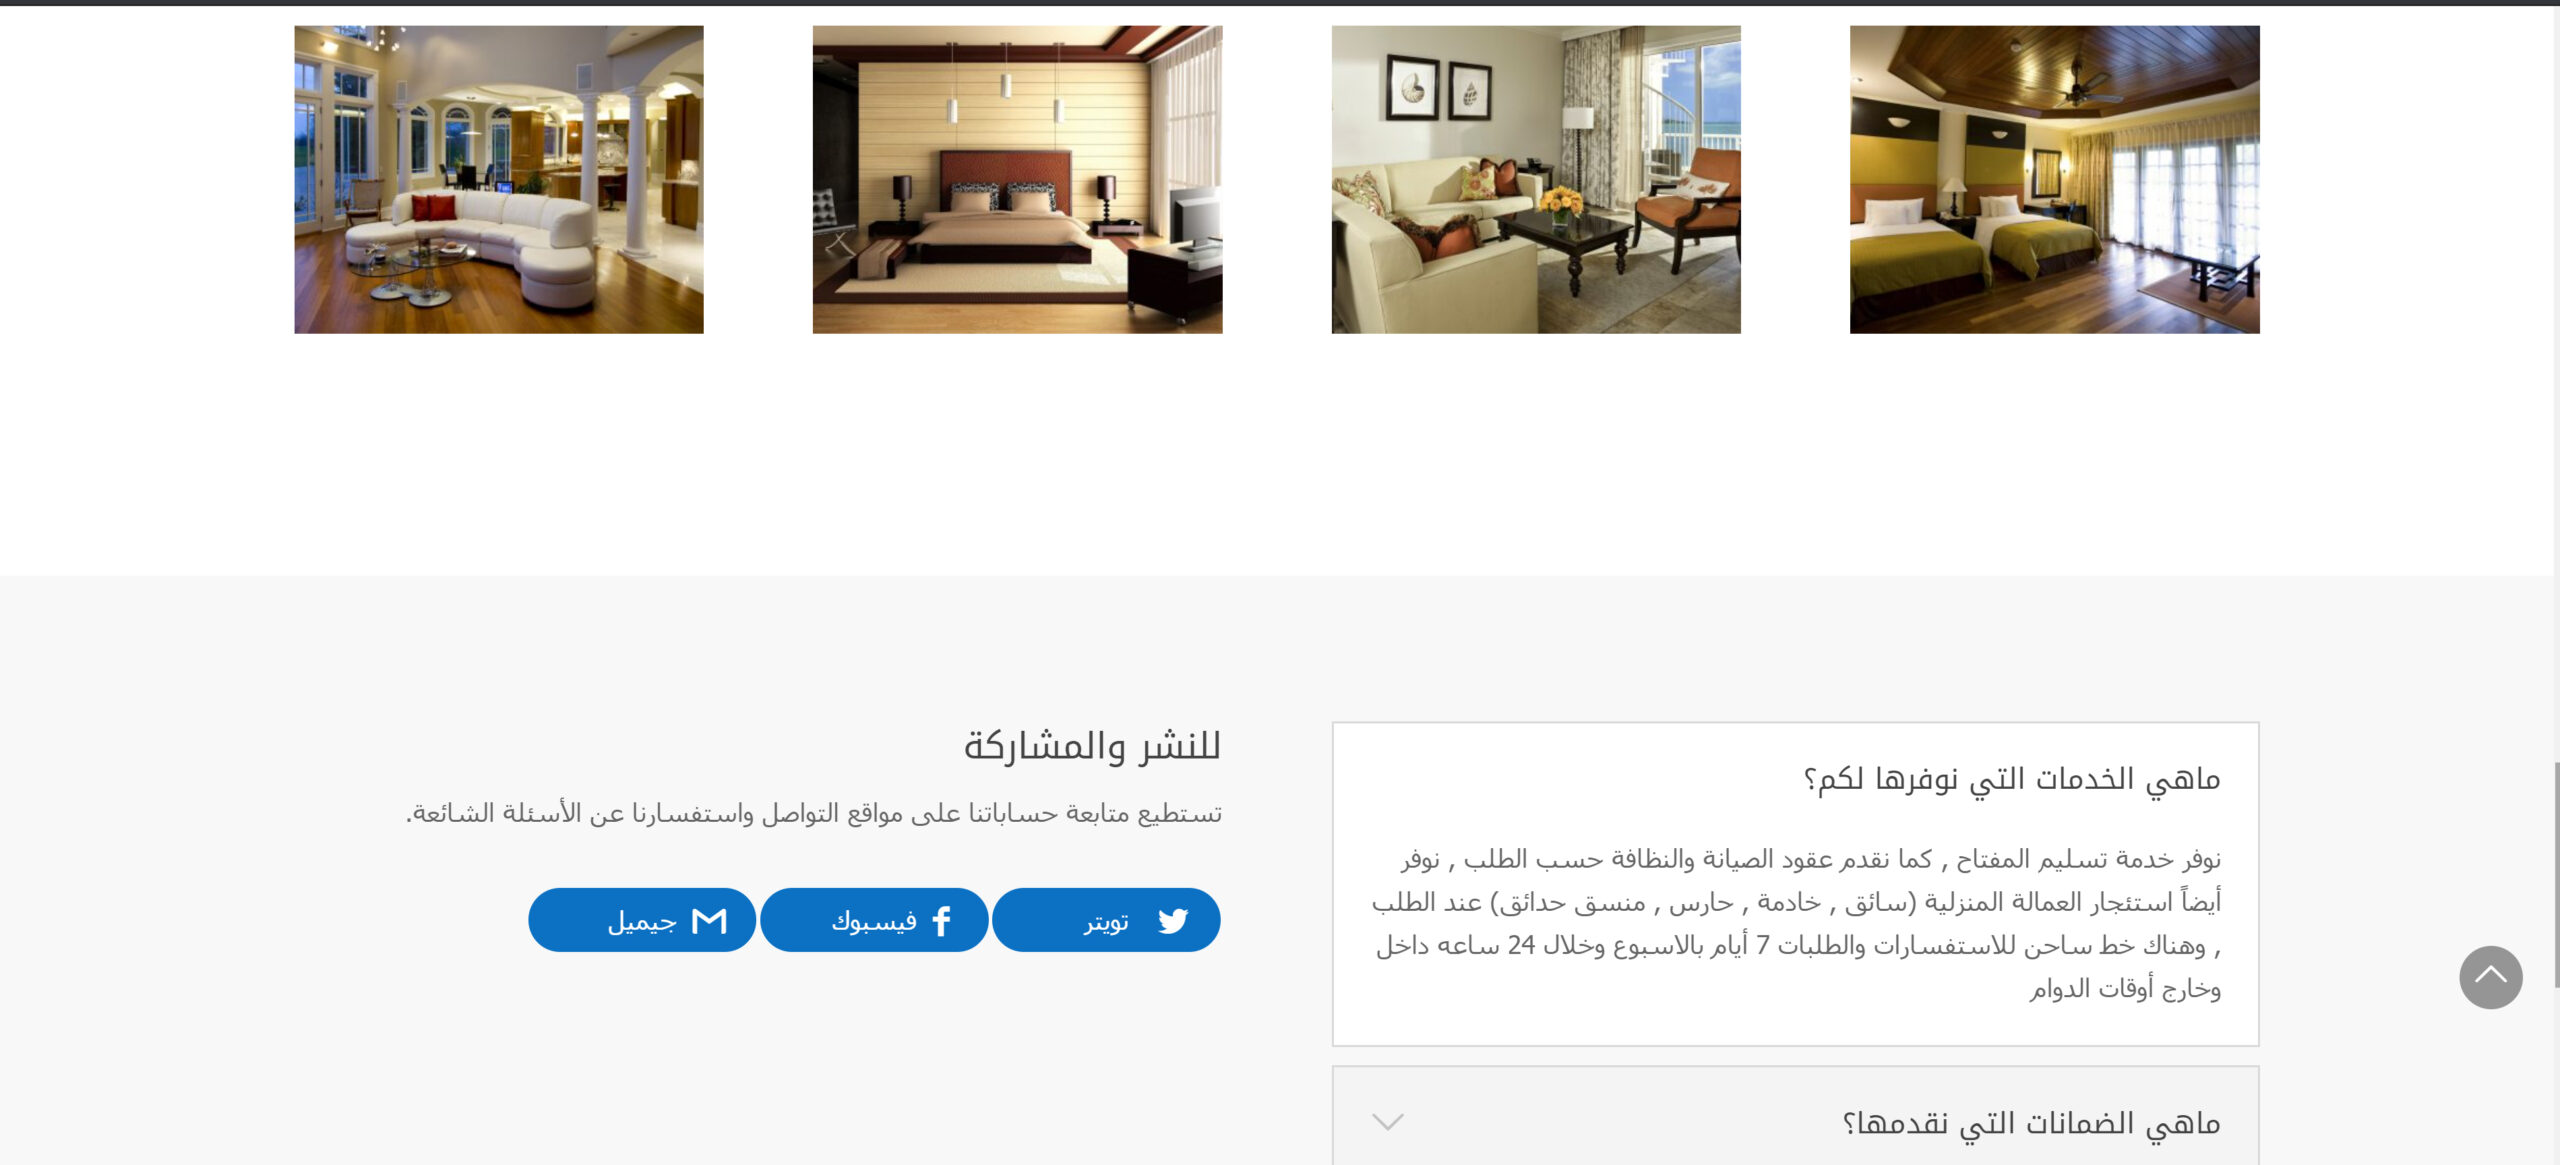Click the Twitter bird icon
Viewport: 2560px width, 1165px height.
tap(1173, 920)
